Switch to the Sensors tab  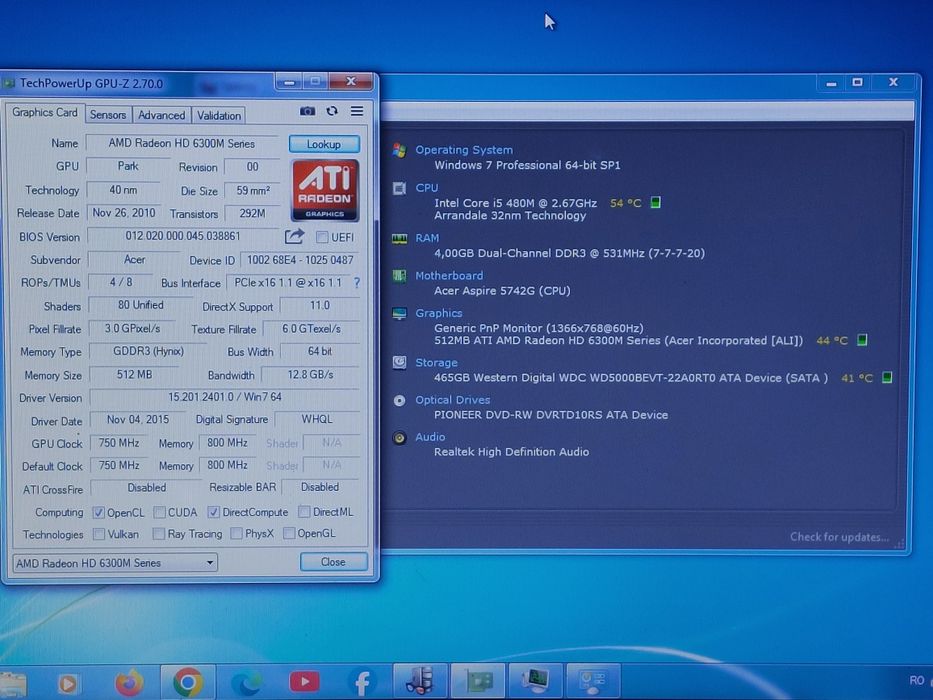(108, 115)
